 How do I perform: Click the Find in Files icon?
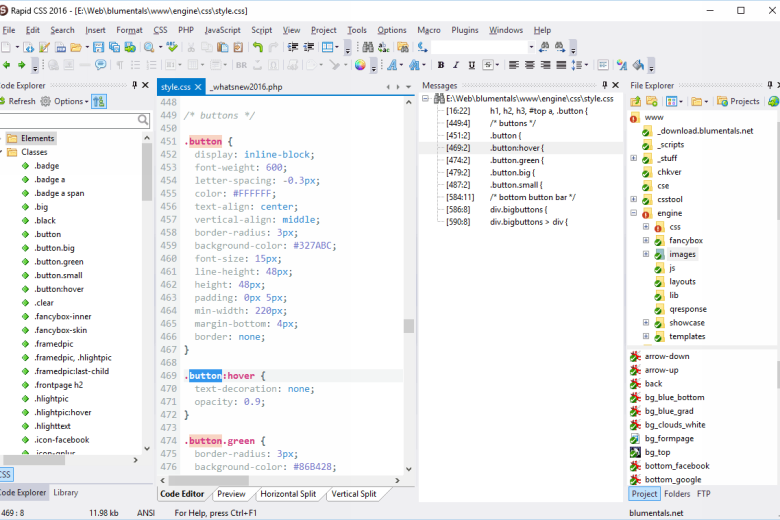[x=403, y=47]
